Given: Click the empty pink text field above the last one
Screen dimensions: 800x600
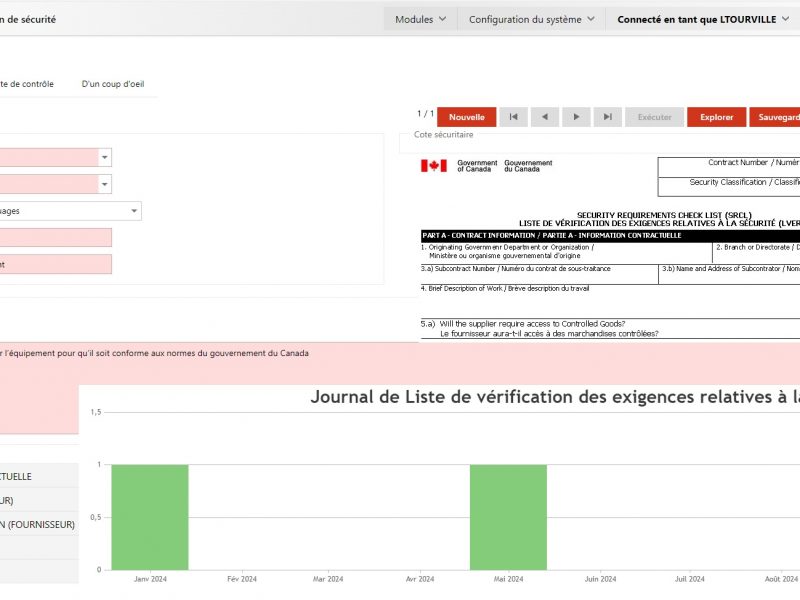Looking at the screenshot, I should click(55, 238).
